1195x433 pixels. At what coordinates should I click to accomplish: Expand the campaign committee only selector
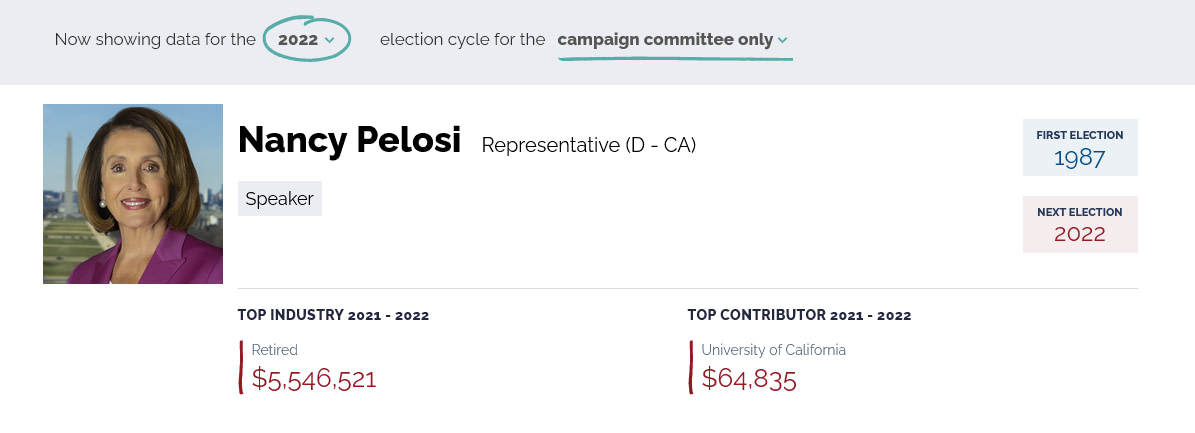(674, 40)
